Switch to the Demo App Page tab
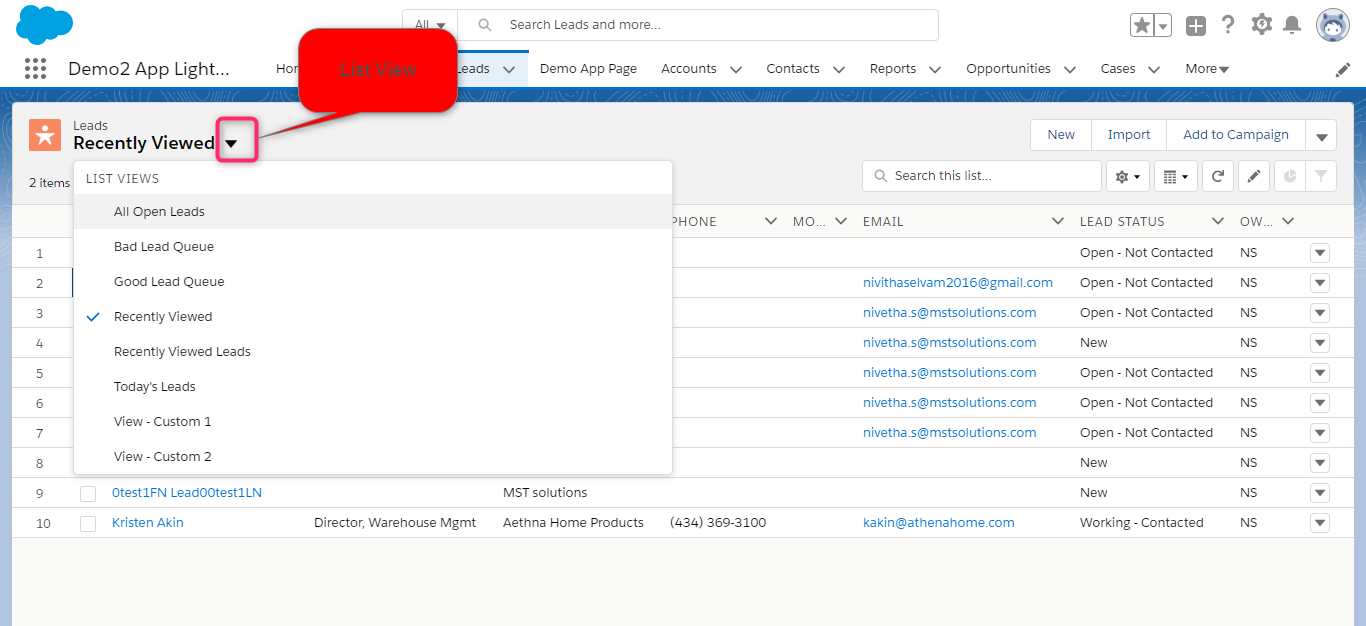 [588, 68]
